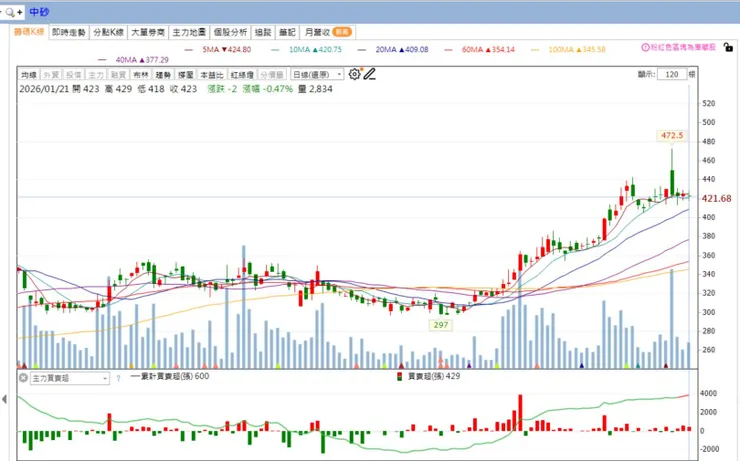Switch to the 分點K線 tab
Screen dimensions: 740x461
pos(108,32)
